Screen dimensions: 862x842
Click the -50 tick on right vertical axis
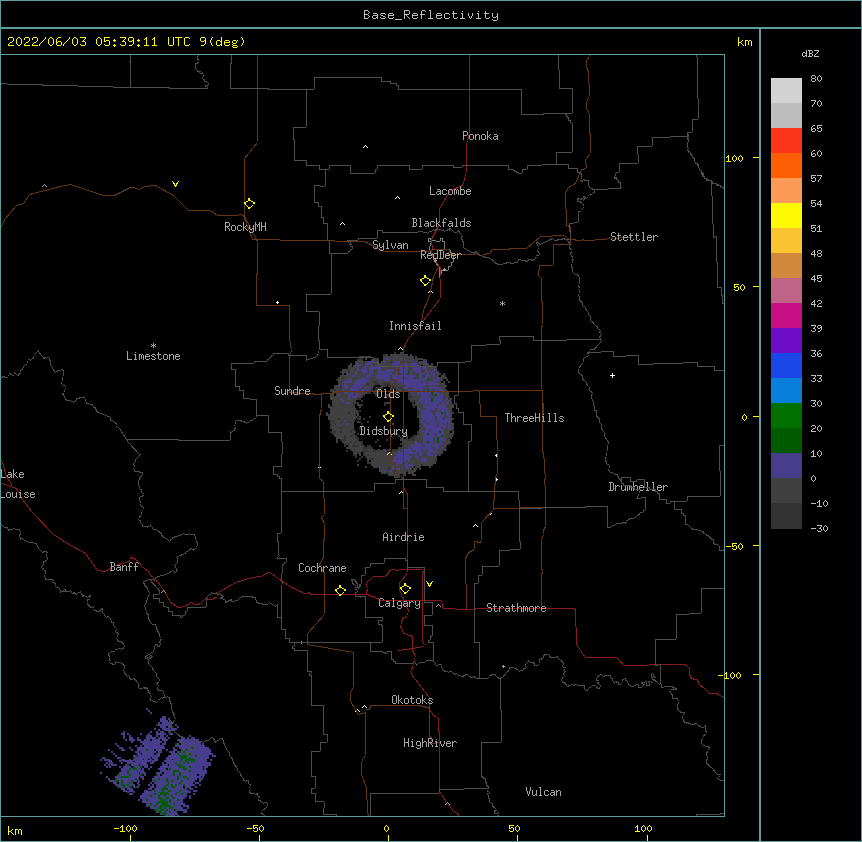(734, 546)
